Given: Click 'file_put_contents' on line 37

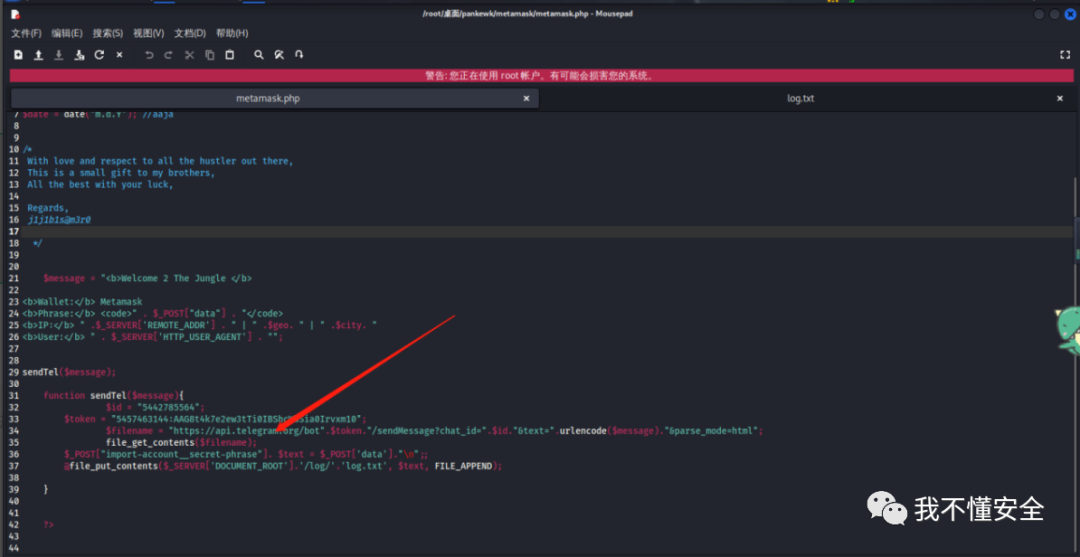Looking at the screenshot, I should coord(113,466).
